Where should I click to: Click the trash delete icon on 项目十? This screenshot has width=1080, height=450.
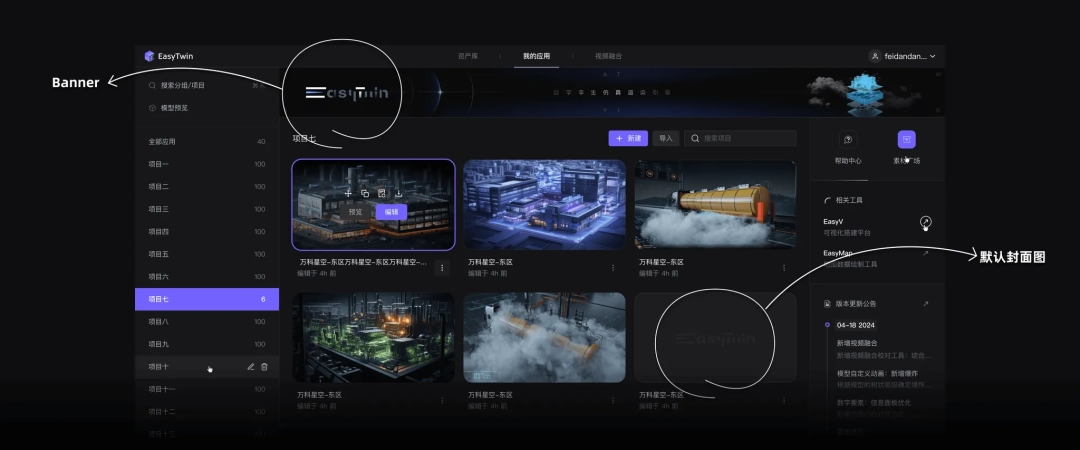tap(264, 367)
